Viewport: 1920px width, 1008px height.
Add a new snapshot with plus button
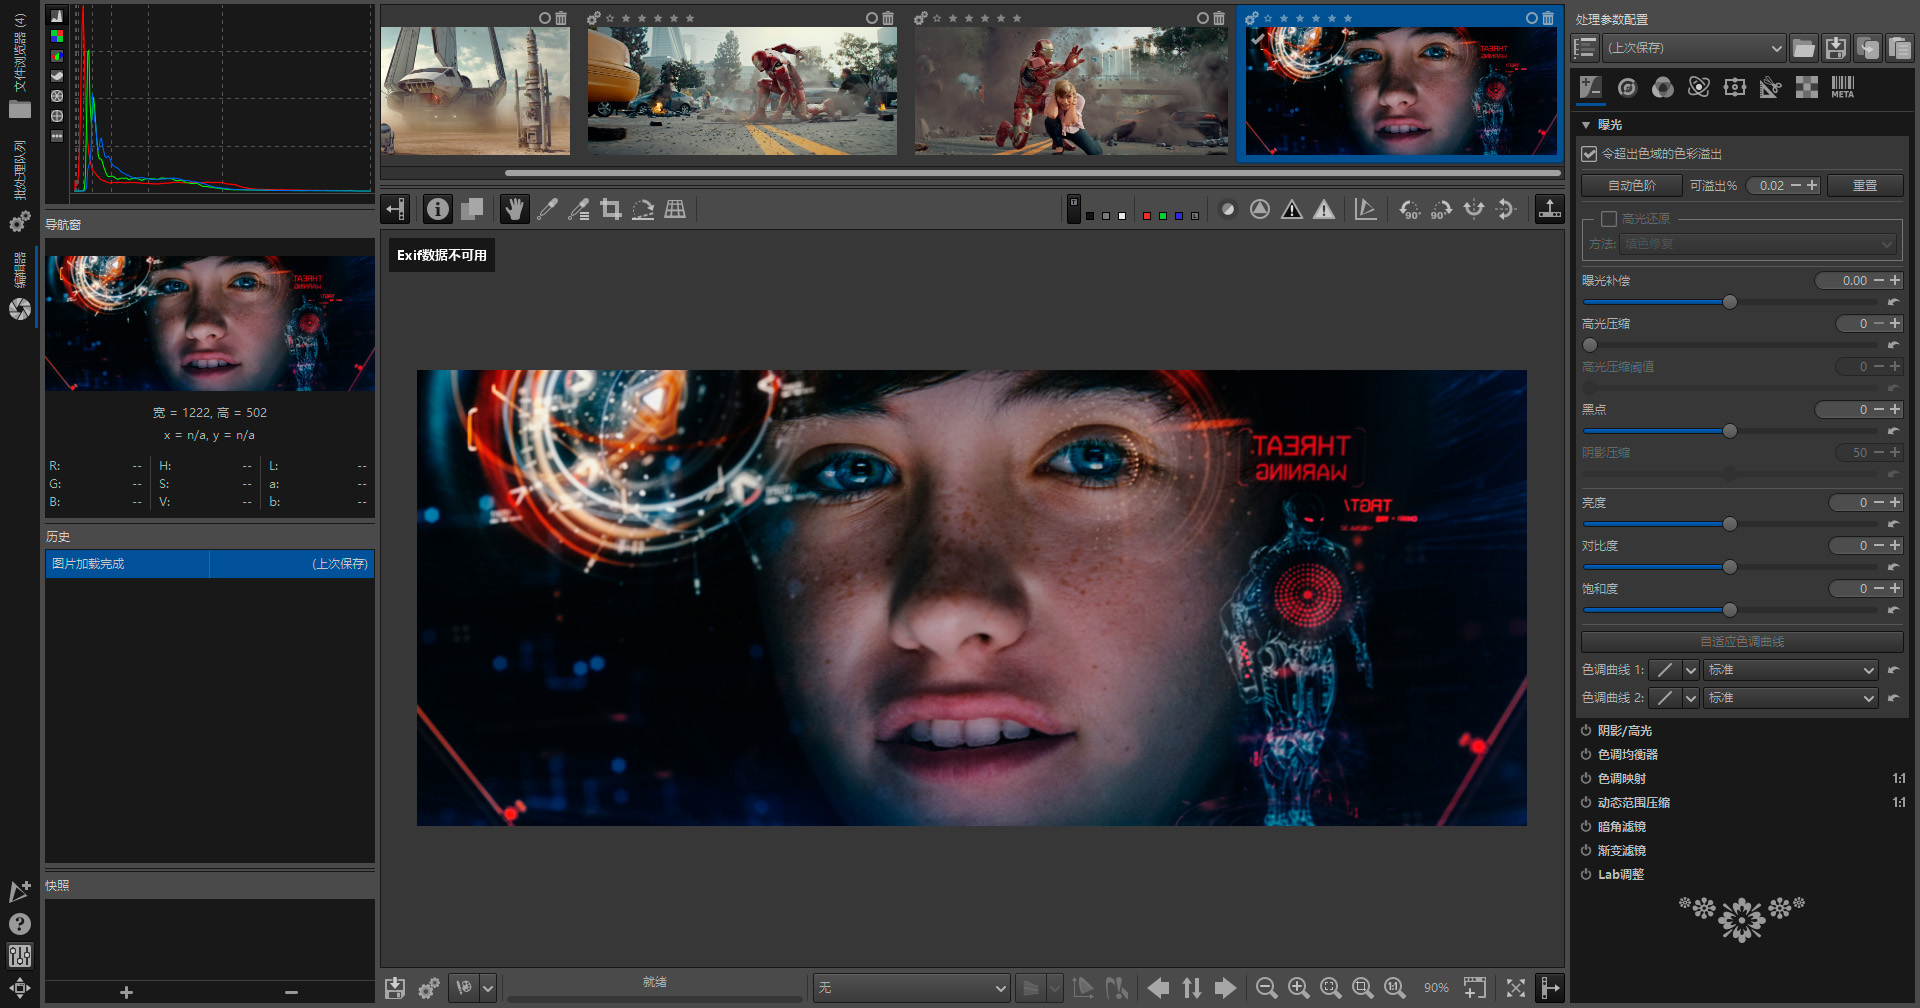coord(126,992)
